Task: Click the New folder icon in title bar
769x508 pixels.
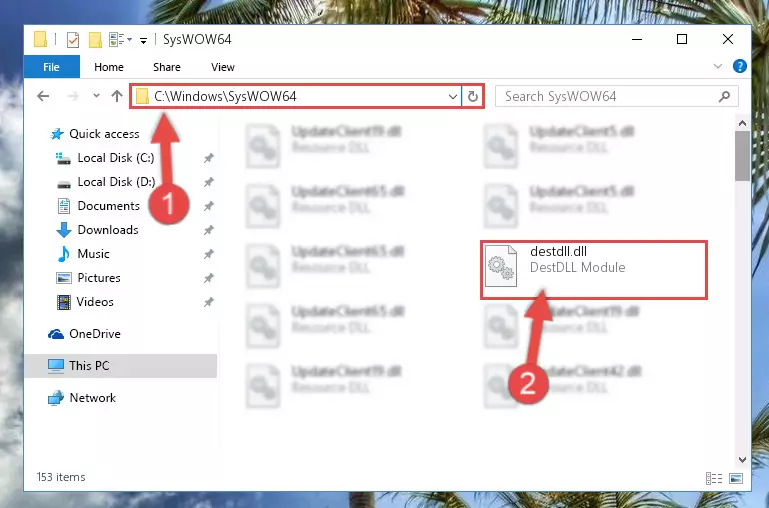Action: (x=95, y=39)
